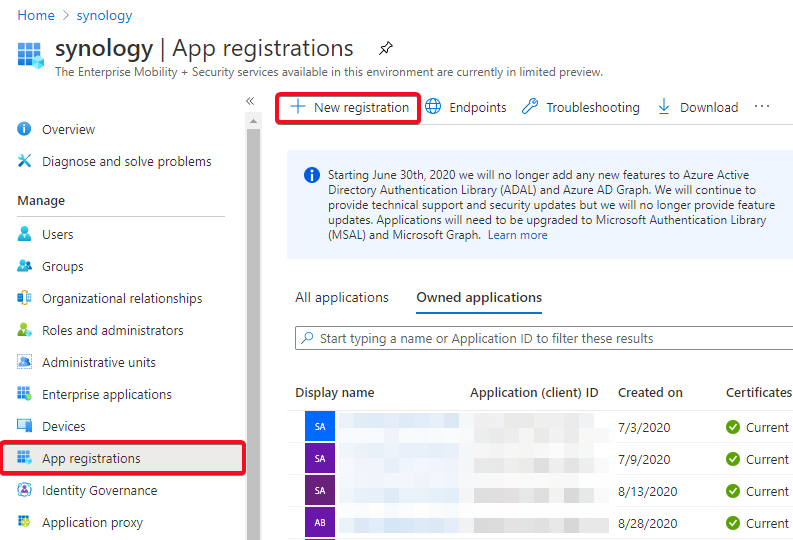793x540 pixels.
Task: Click the Groups icon
Action: point(24,265)
